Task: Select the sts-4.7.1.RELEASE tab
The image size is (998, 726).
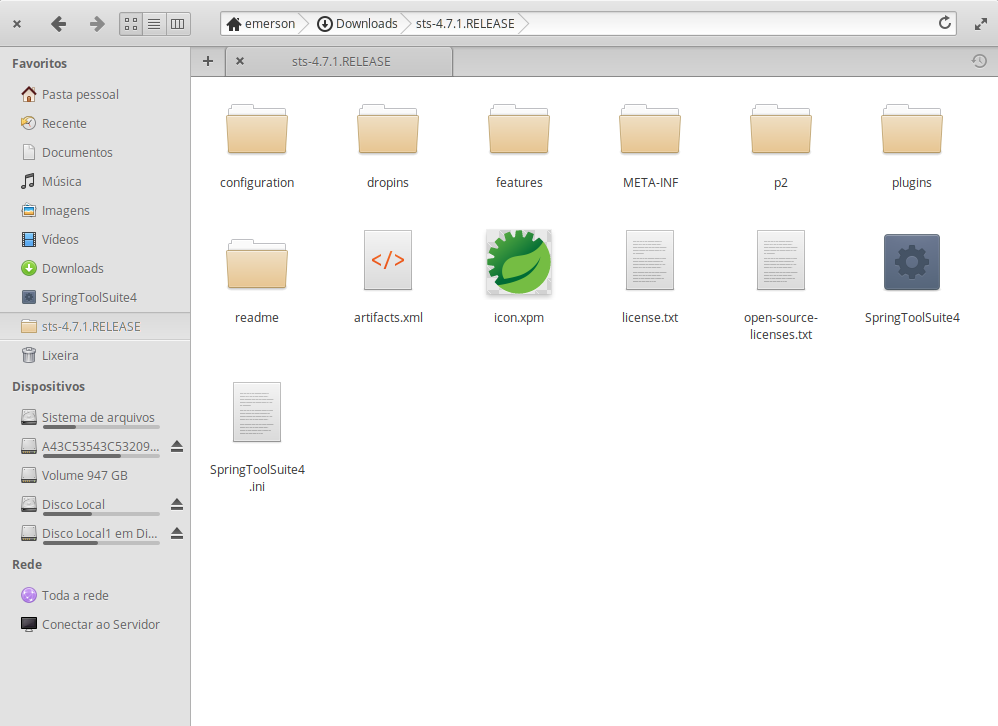Action: click(x=341, y=62)
